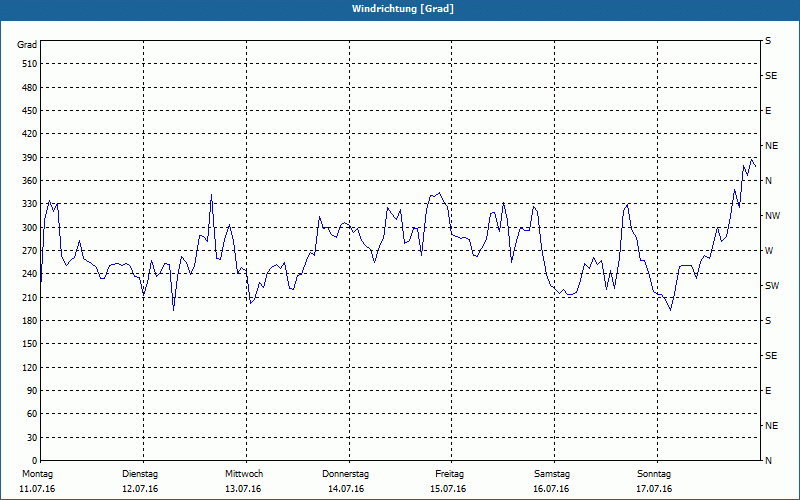Viewport: 800px width, 500px height.
Task: Click the Montag day label
Action: pyautogui.click(x=37, y=474)
